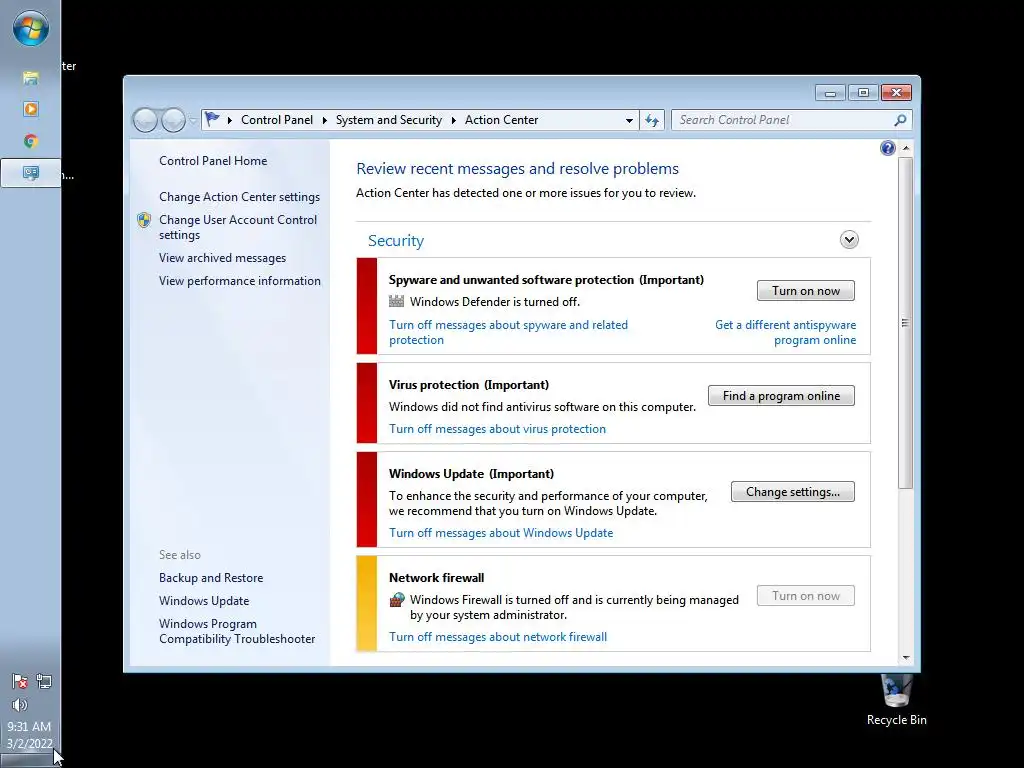Collapse the Security section chevron

849,240
